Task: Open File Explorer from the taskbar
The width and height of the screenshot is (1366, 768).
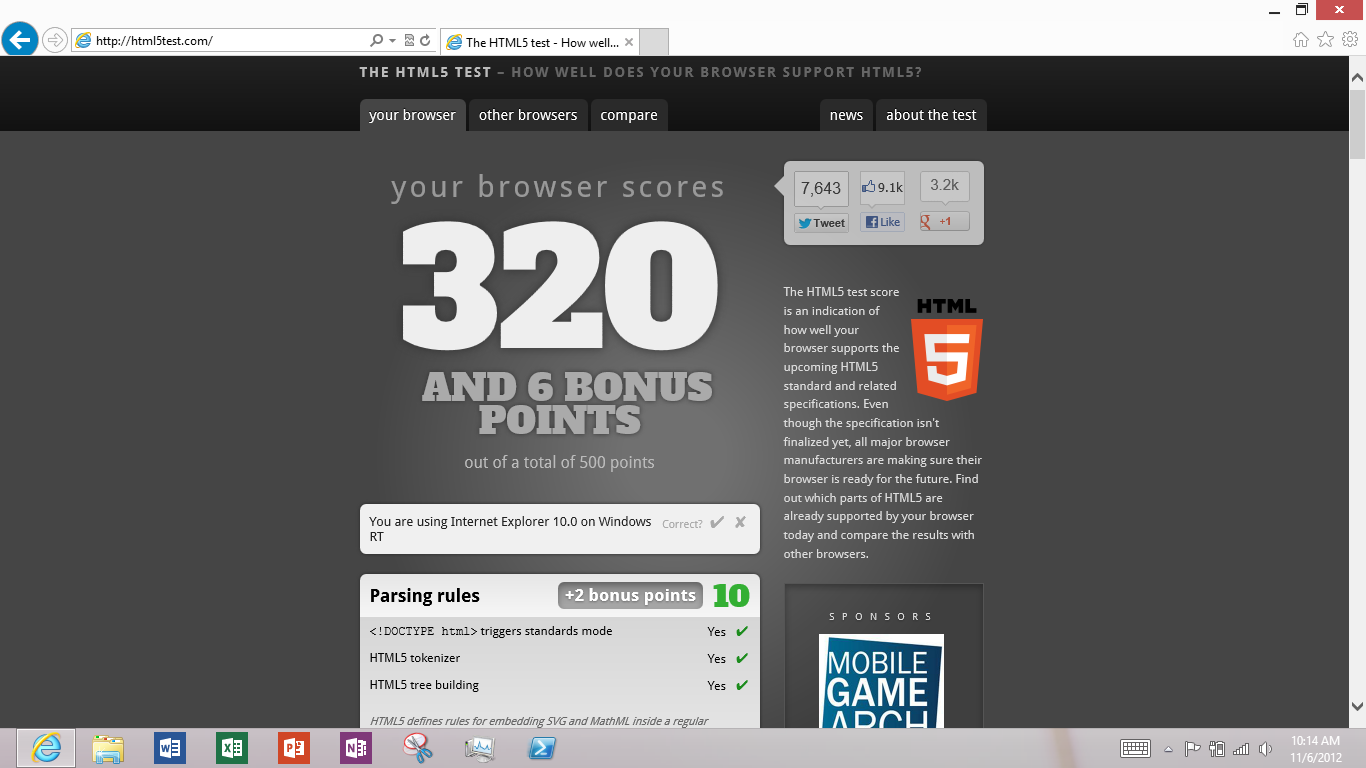Action: [x=108, y=748]
